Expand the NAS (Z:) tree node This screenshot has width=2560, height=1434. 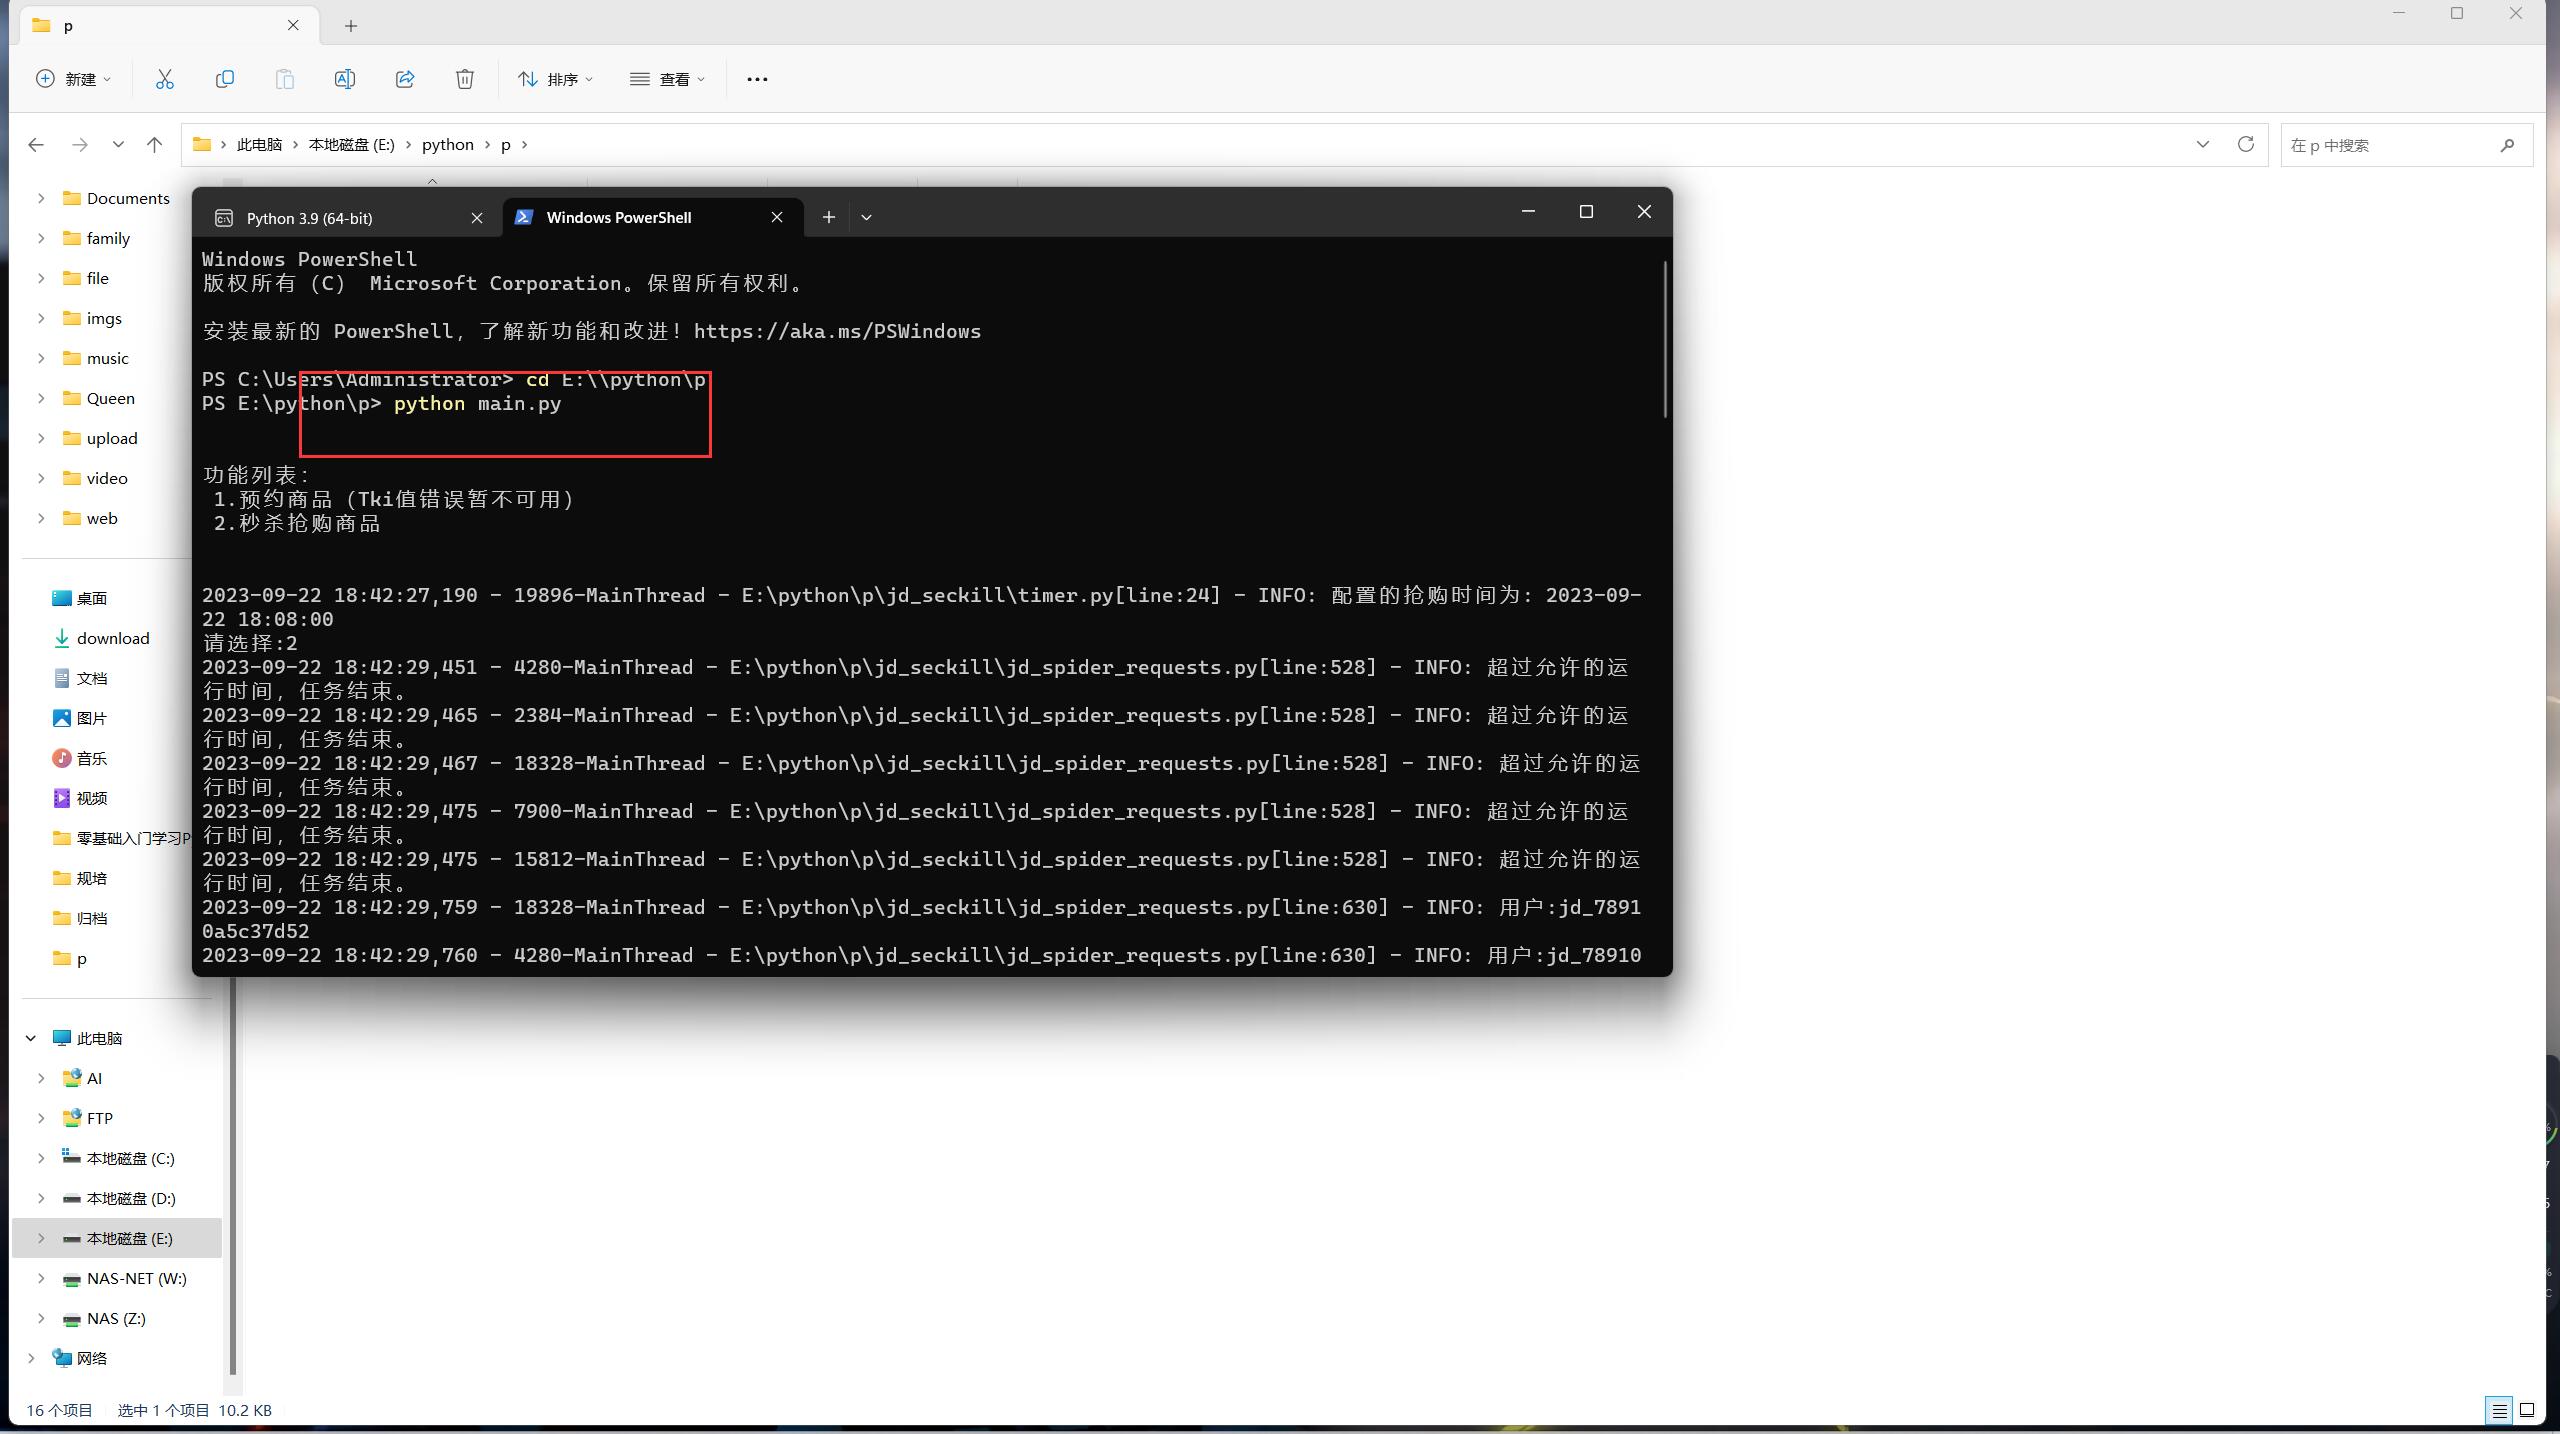pyautogui.click(x=41, y=1318)
